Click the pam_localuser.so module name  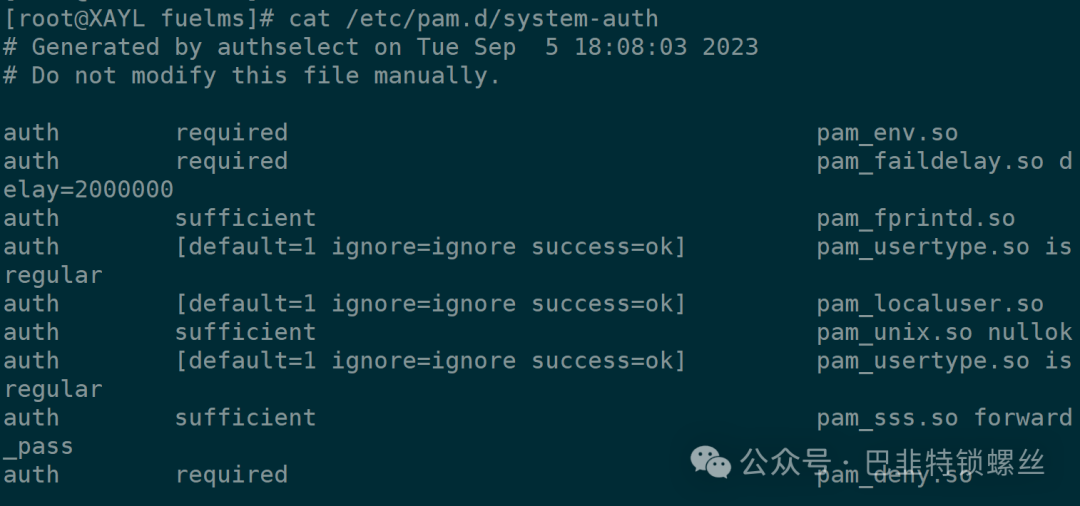click(930, 304)
